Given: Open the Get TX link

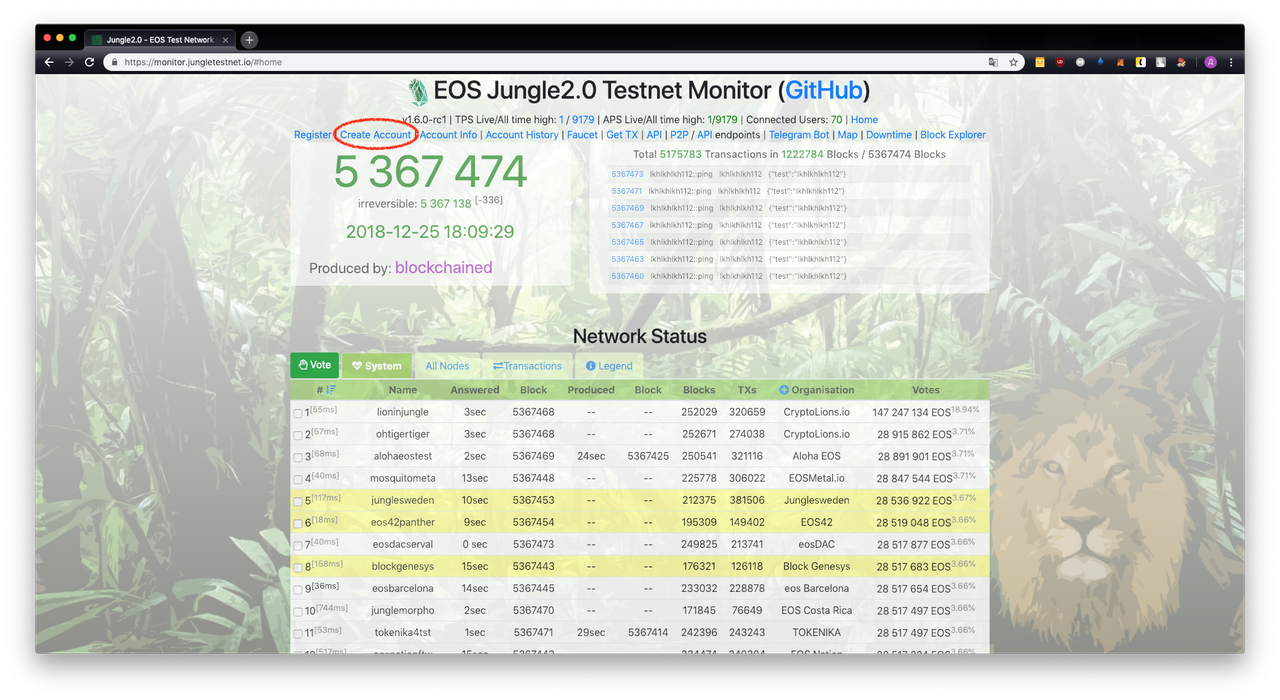Looking at the screenshot, I should [622, 135].
